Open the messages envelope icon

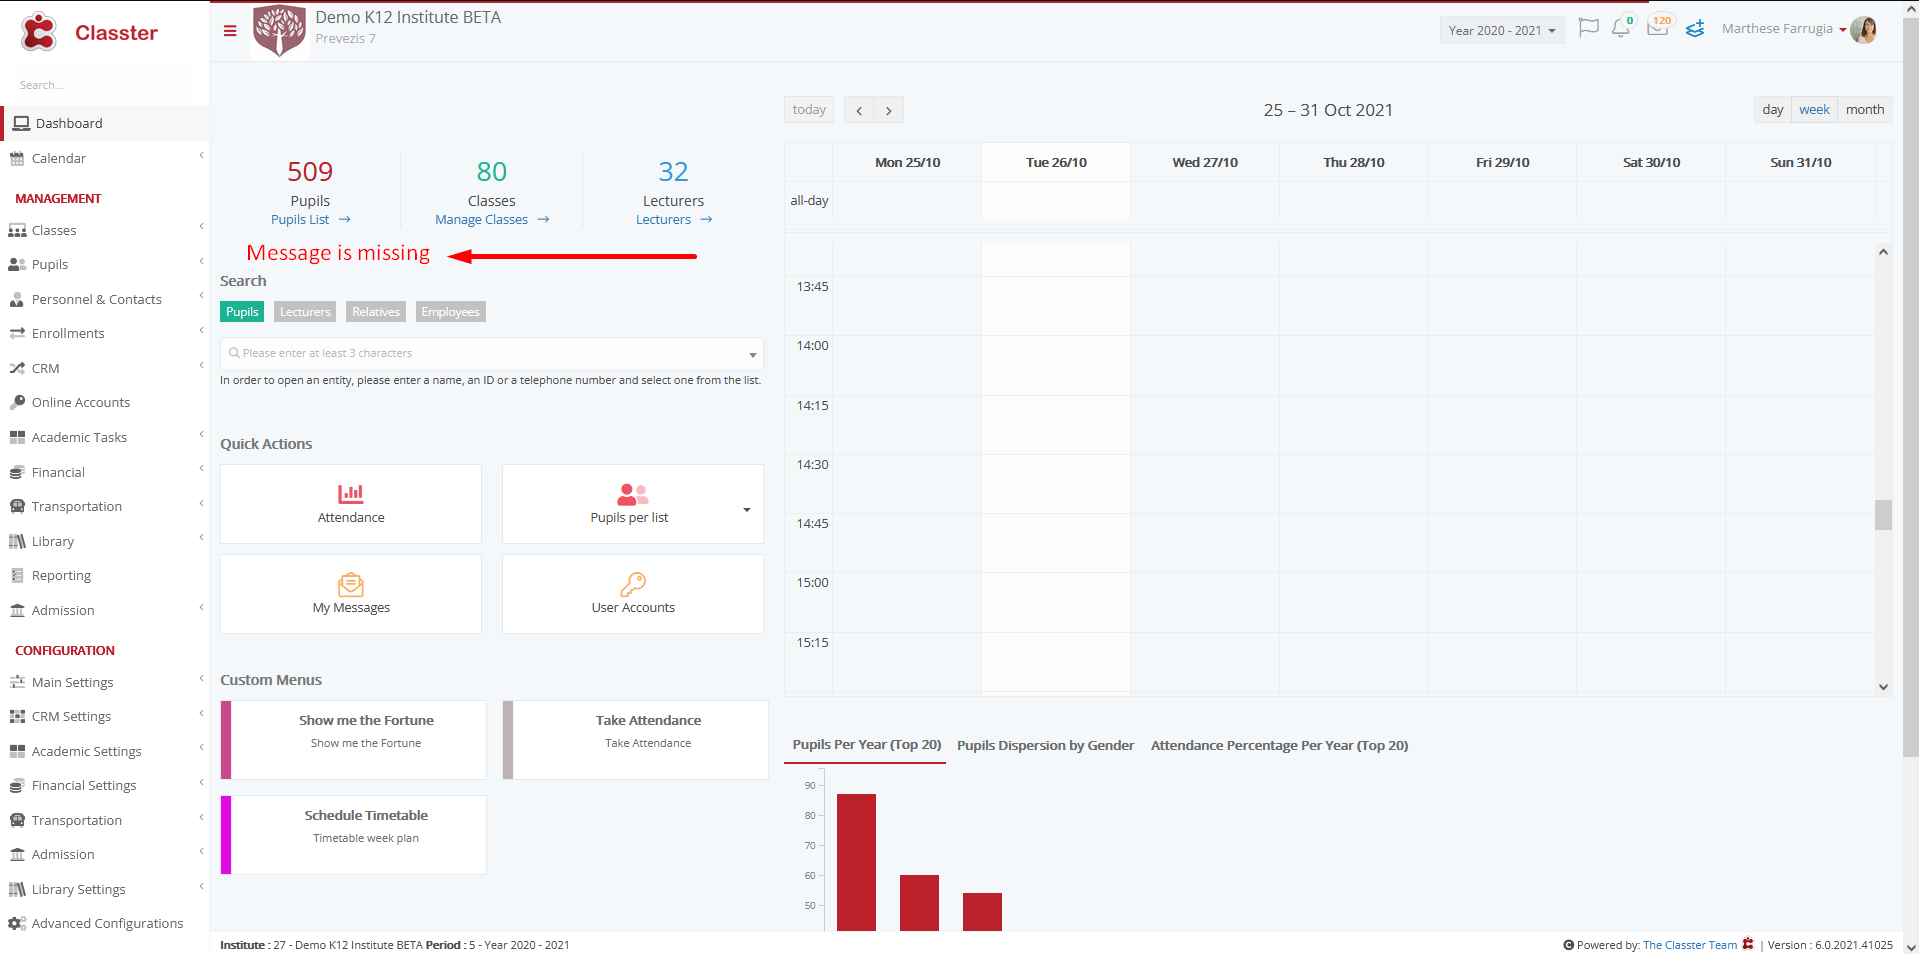(x=1657, y=29)
